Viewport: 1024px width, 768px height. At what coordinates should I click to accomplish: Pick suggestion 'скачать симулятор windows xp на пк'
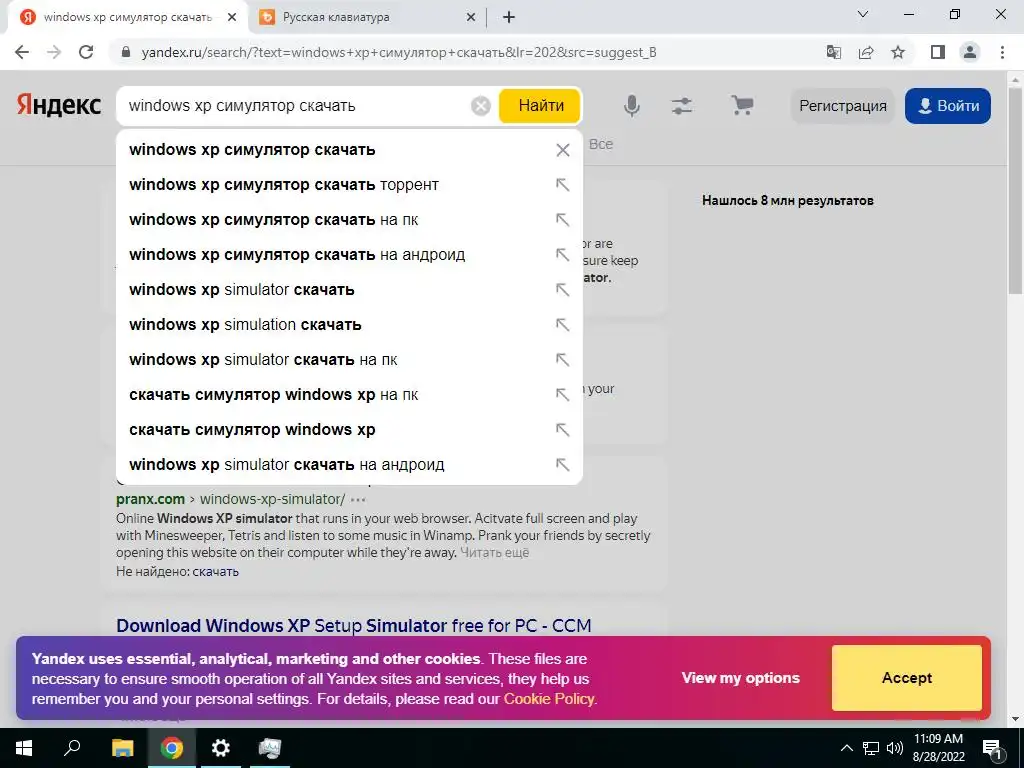349,394
